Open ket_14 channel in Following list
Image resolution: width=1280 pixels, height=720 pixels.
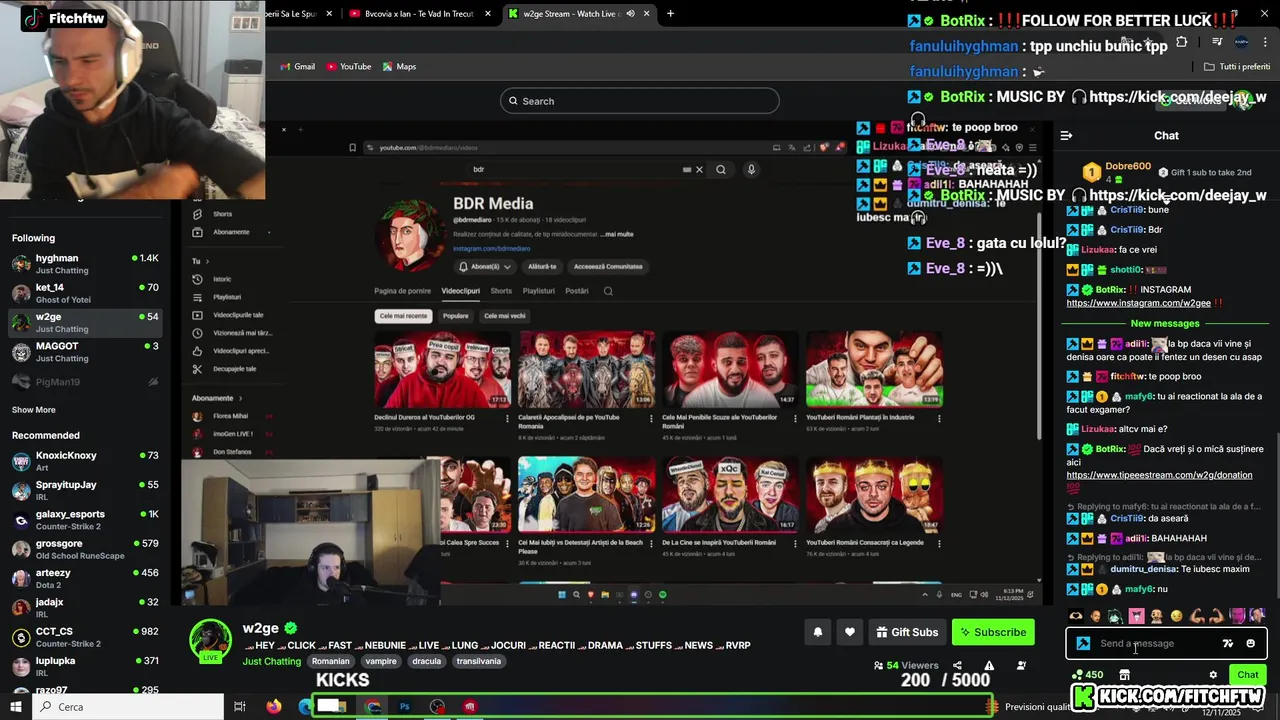click(x=85, y=293)
